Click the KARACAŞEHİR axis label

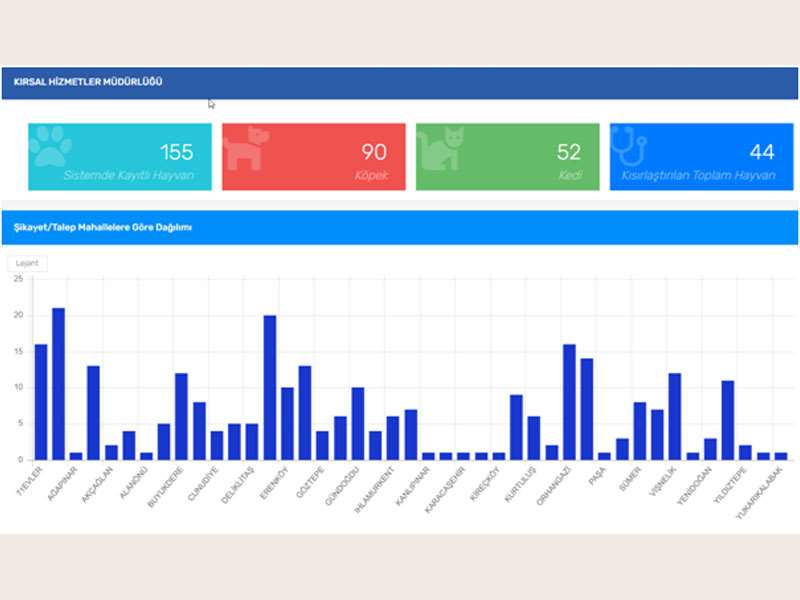(445, 490)
